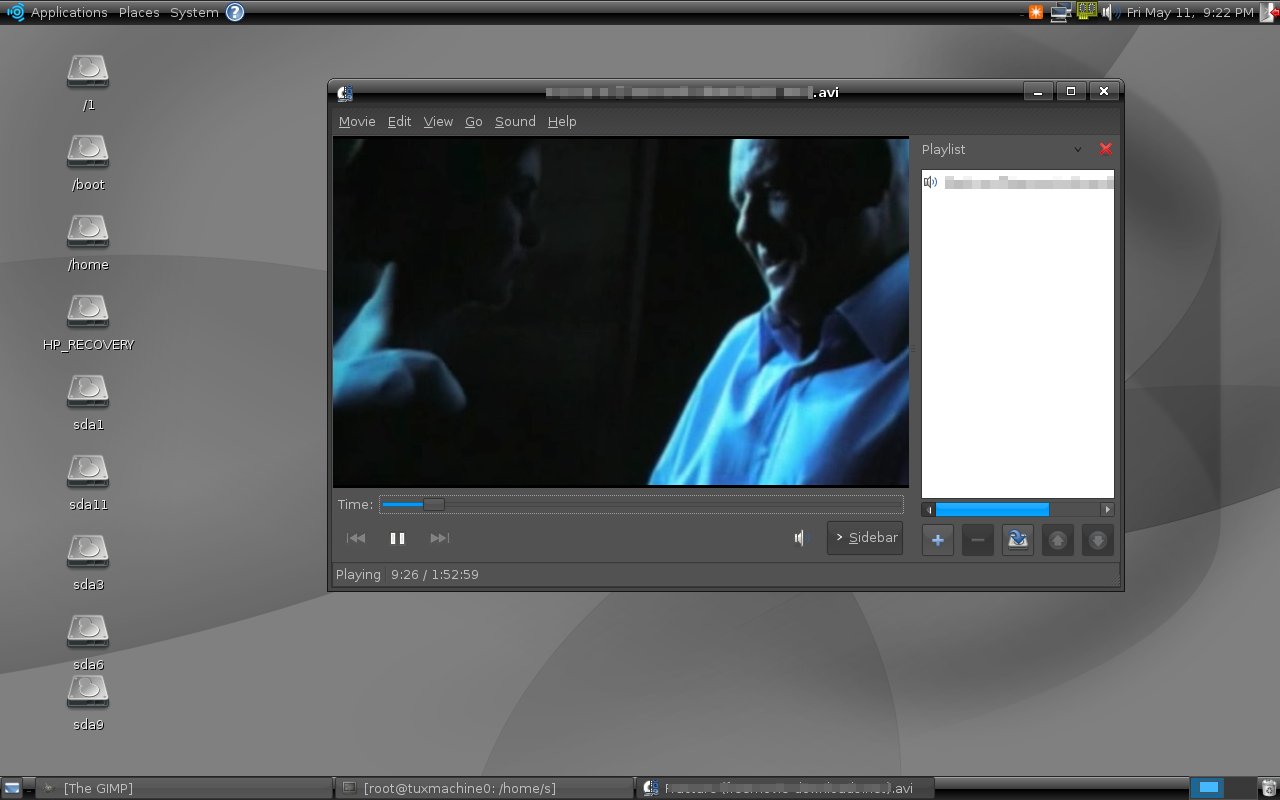Open the Movie menu

357,121
